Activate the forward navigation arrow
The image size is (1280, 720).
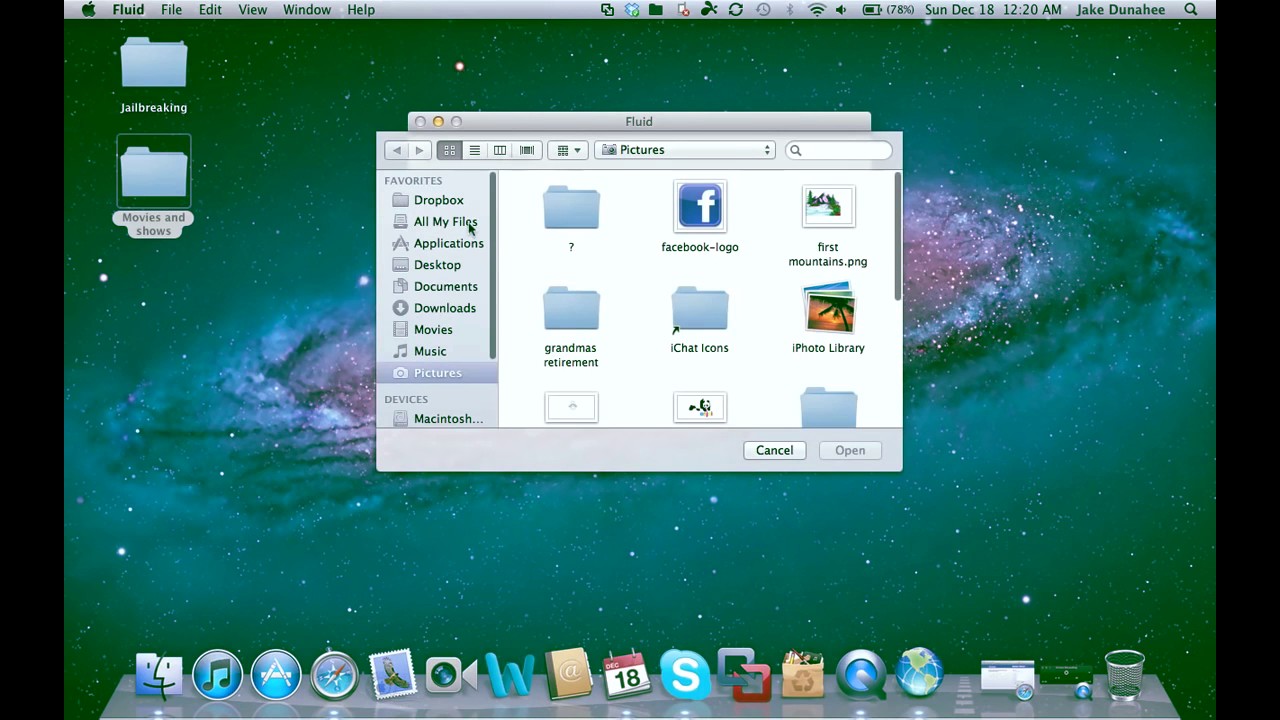click(419, 150)
